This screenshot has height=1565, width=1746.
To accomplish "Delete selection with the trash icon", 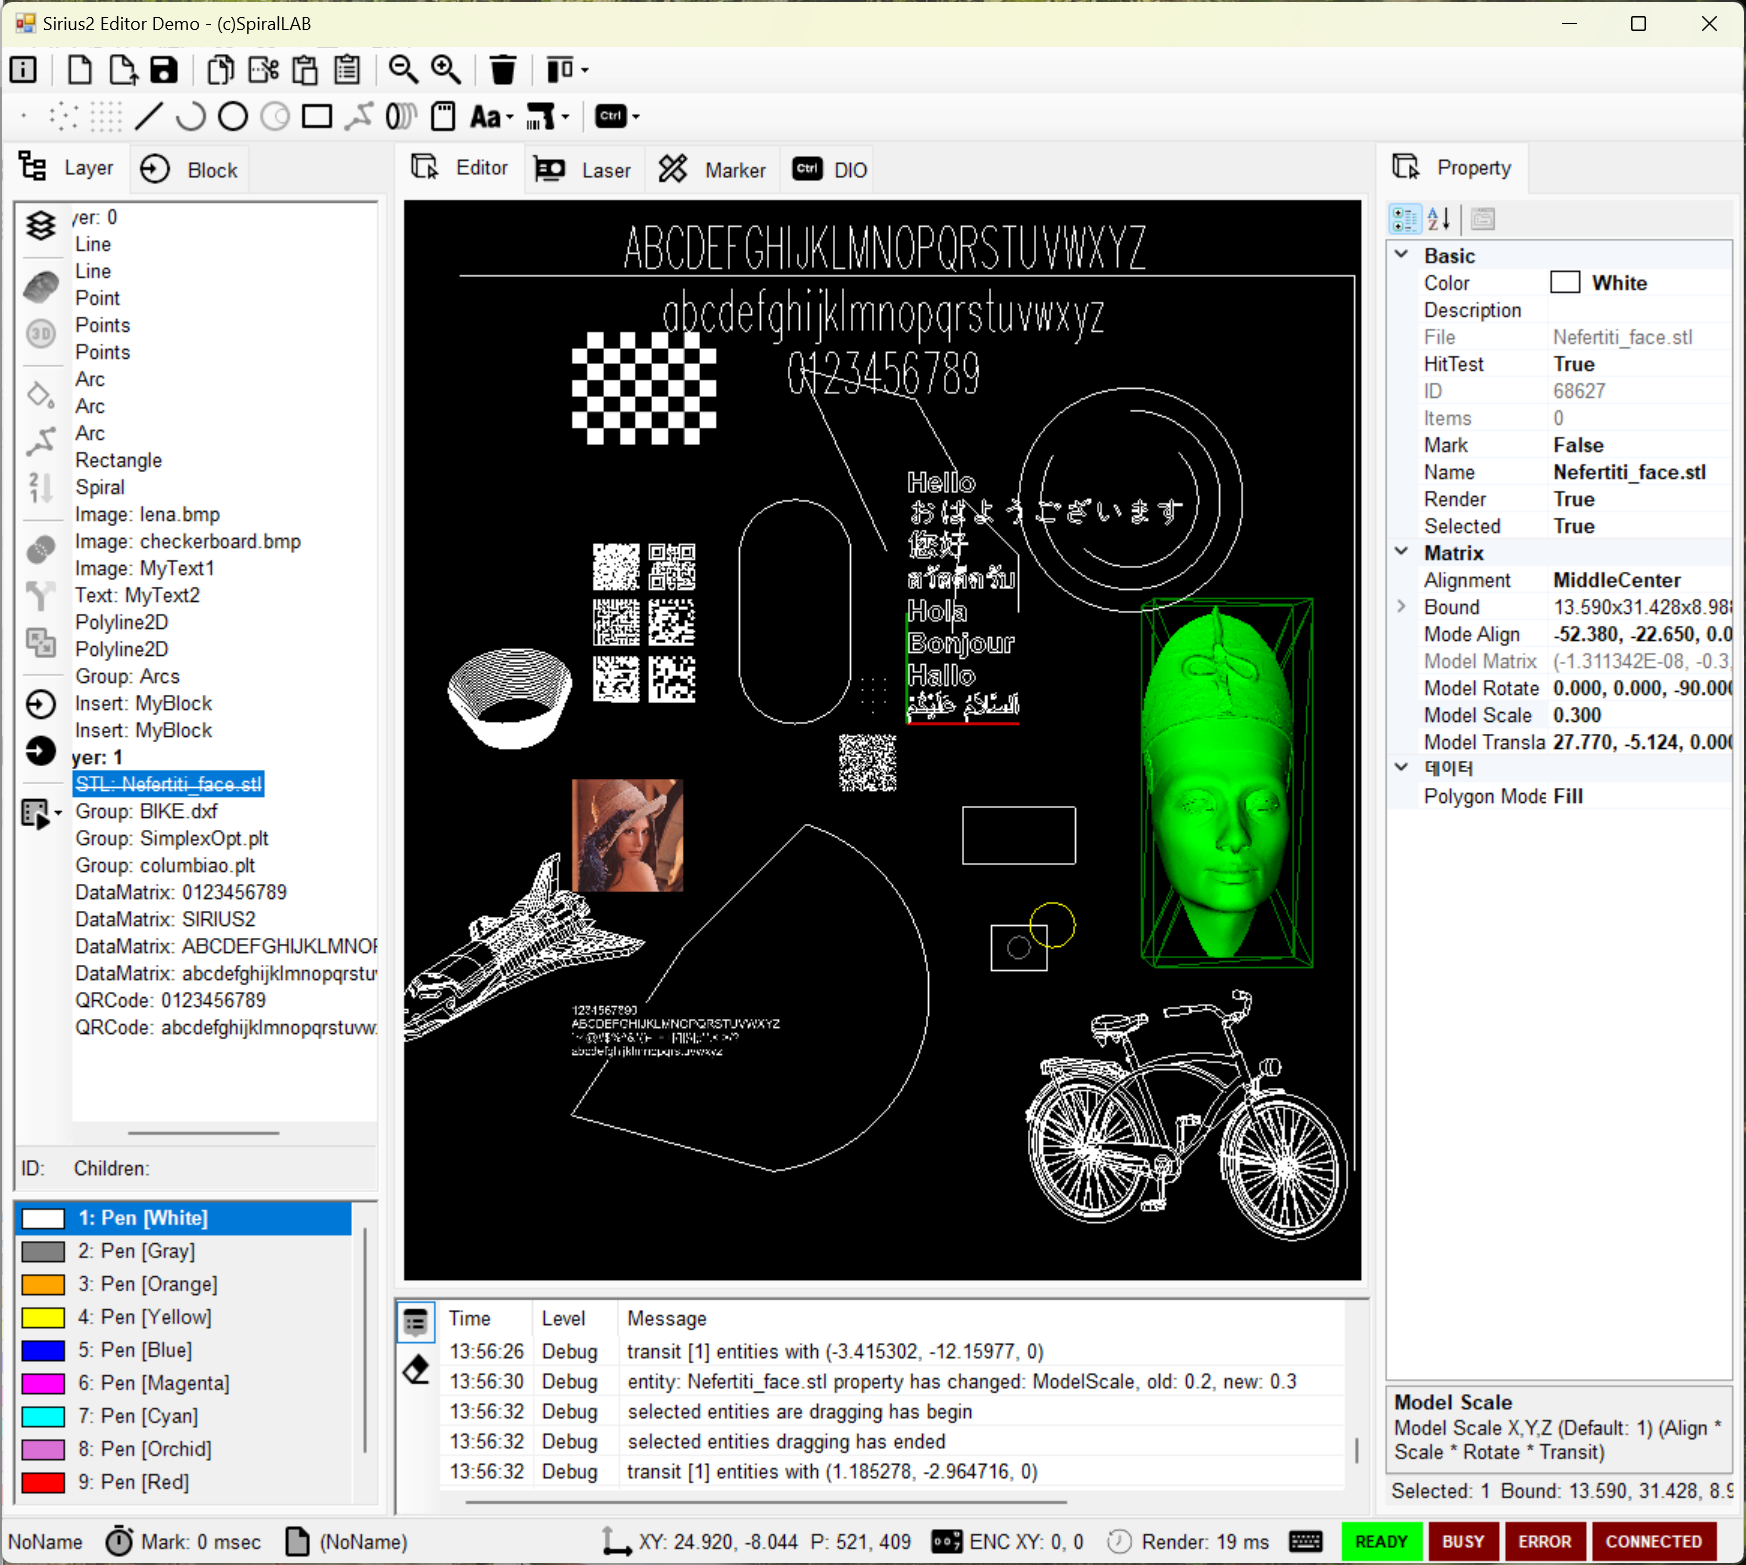I will click(503, 70).
